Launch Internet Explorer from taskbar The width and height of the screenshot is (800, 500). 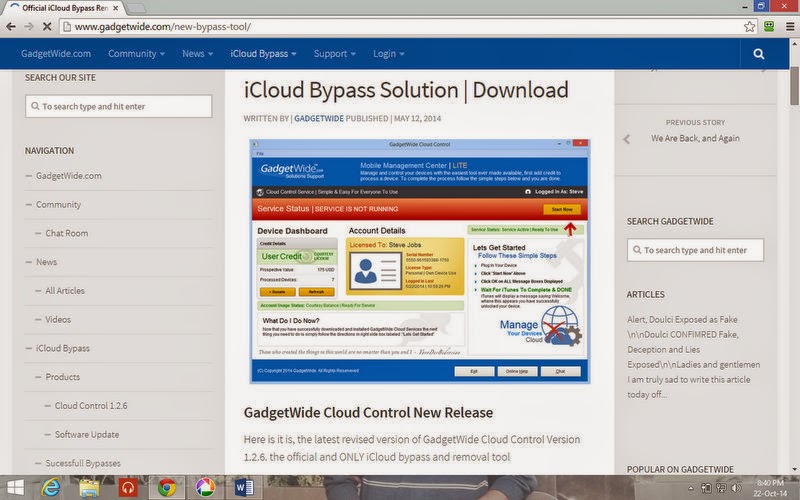(51, 488)
